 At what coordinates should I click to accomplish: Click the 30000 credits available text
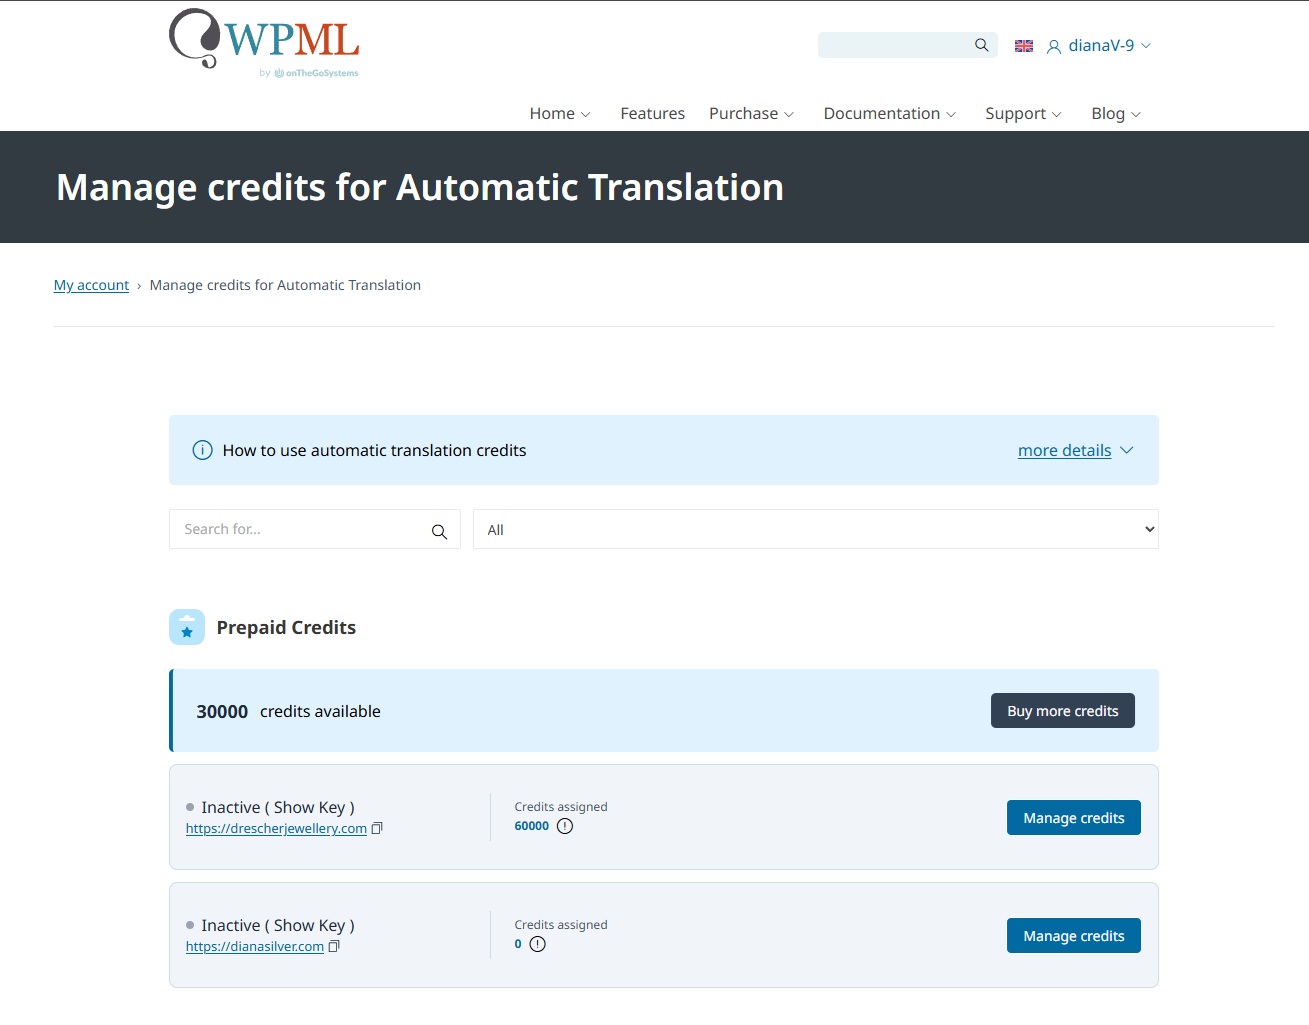pos(288,711)
